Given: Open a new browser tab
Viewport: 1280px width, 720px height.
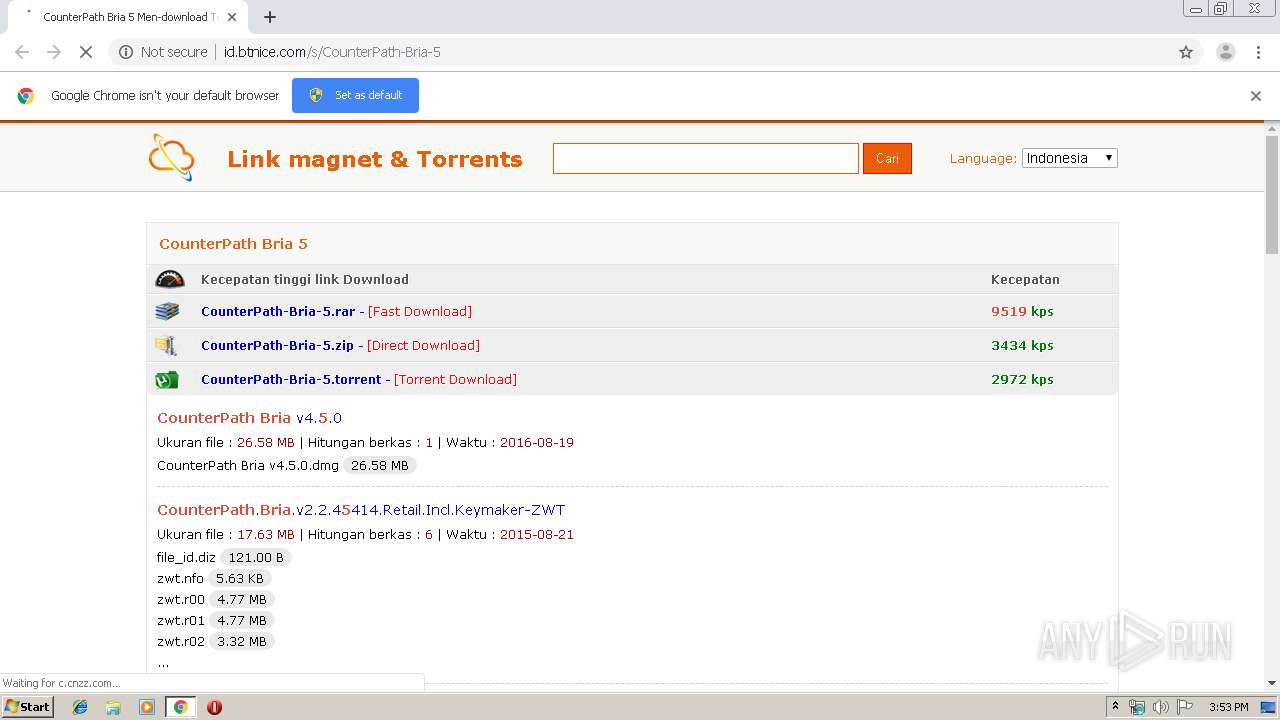Looking at the screenshot, I should [270, 17].
